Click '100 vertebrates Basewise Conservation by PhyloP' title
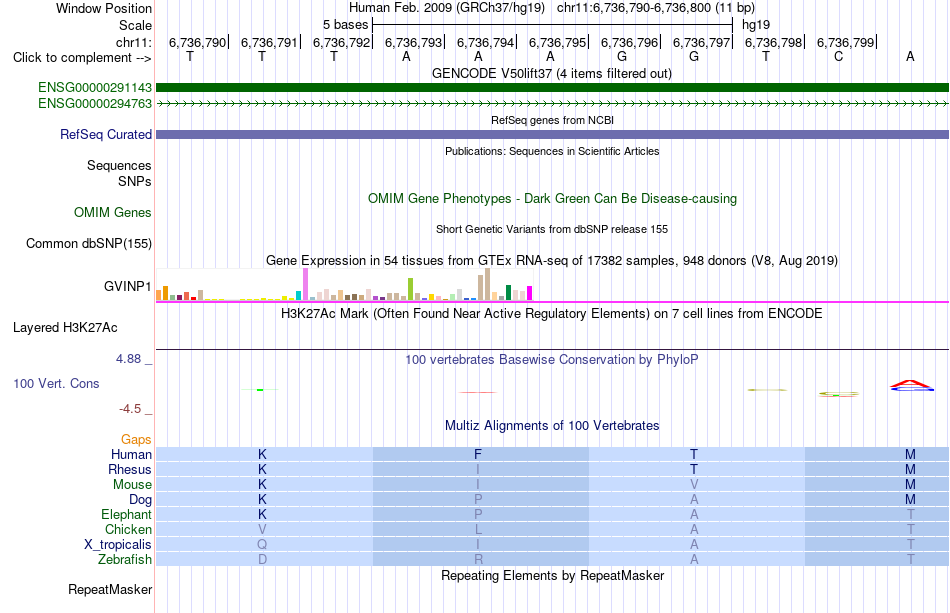The width and height of the screenshot is (950, 613). pyautogui.click(x=552, y=360)
